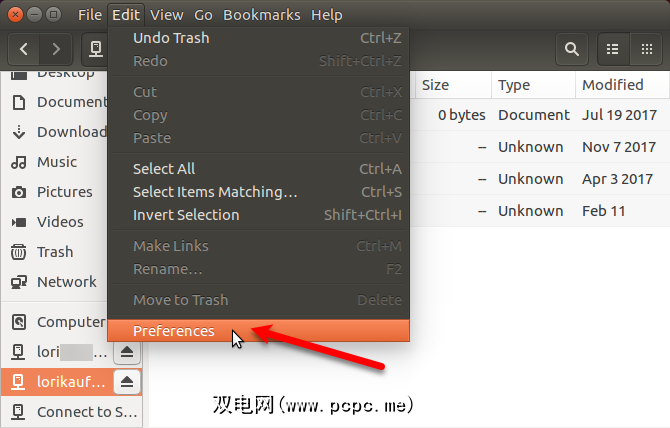Open Music folder in sidebar
The width and height of the screenshot is (670, 428).
click(x=56, y=162)
